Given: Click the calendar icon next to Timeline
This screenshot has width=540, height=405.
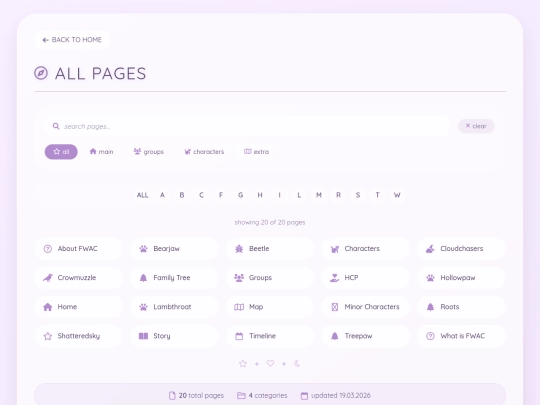Looking at the screenshot, I should tap(239, 336).
